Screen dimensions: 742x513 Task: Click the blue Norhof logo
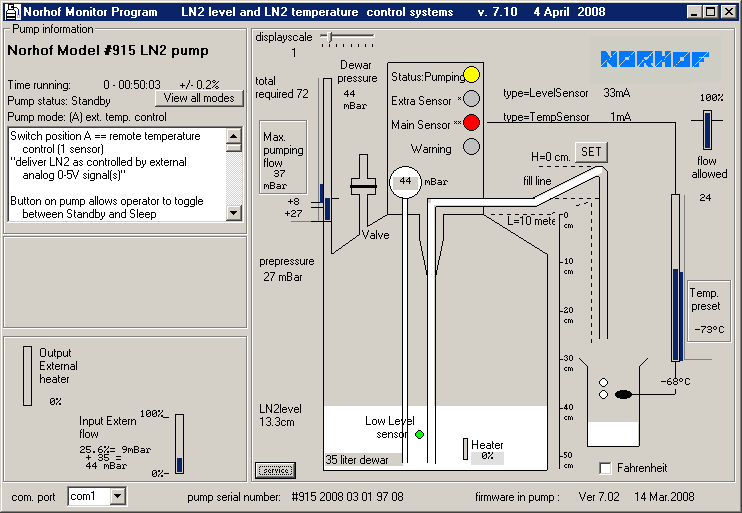(654, 59)
